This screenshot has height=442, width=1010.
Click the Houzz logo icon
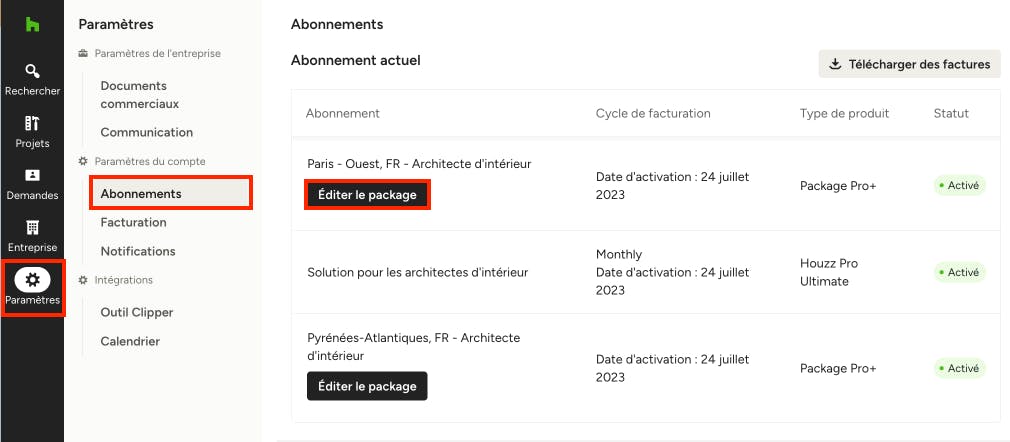(32, 24)
